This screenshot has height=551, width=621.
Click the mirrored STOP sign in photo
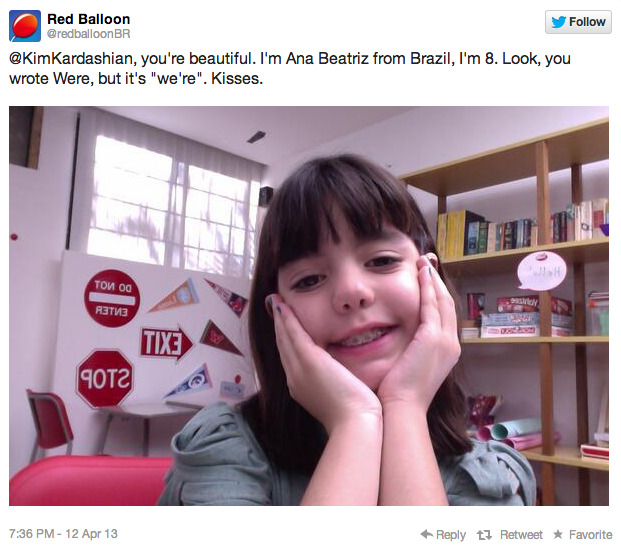coord(105,378)
